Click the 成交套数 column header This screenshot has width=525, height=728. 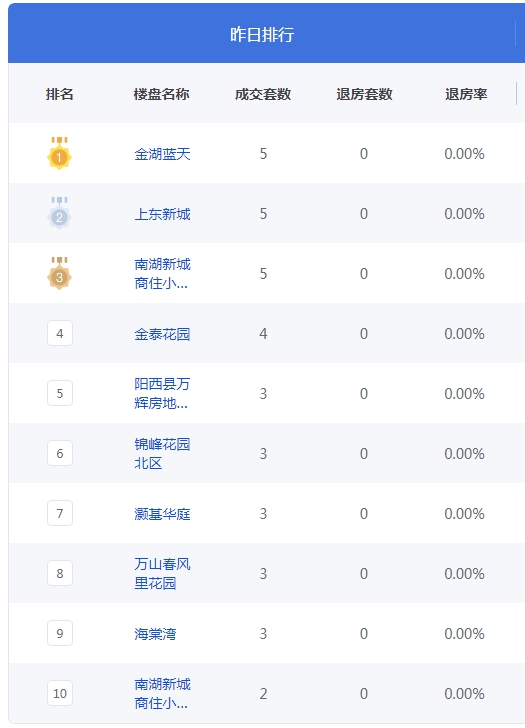click(263, 94)
